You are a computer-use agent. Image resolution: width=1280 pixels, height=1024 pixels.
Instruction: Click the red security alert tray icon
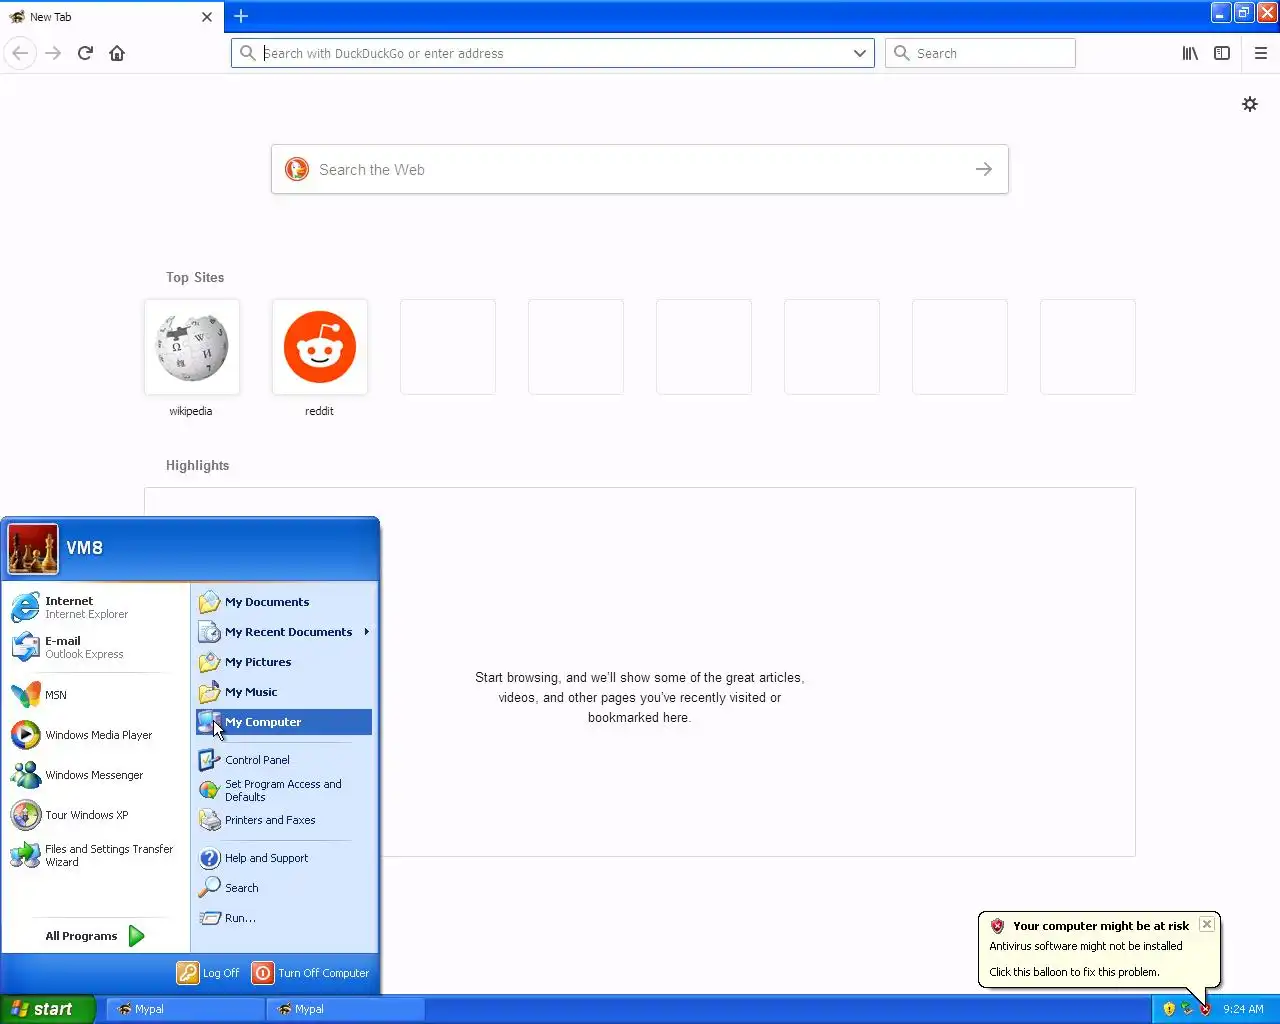click(x=1205, y=1009)
